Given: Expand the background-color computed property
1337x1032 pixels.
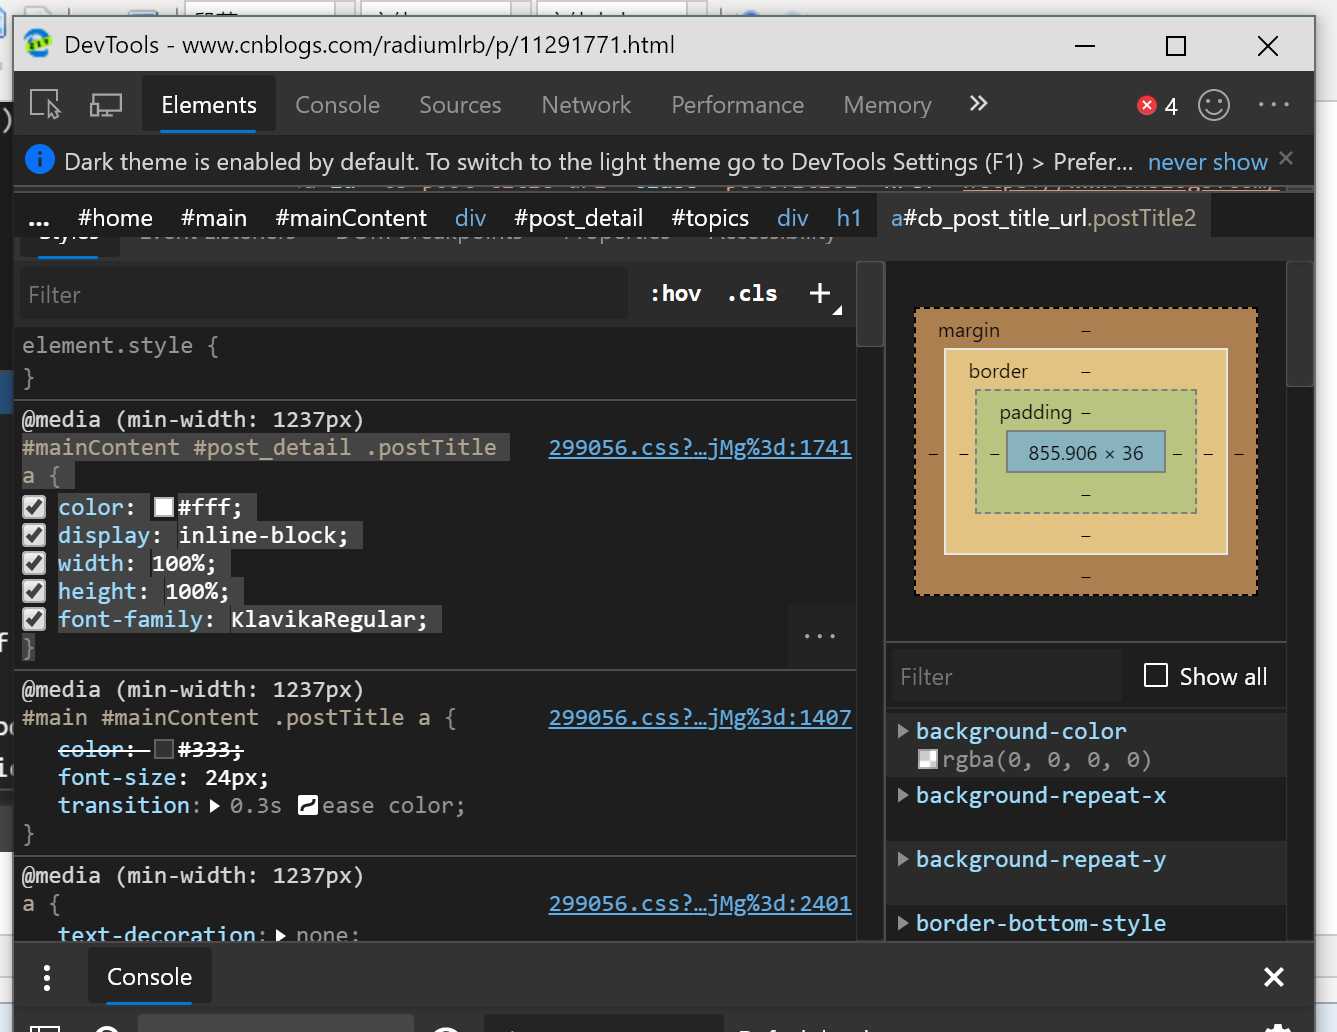Looking at the screenshot, I should pyautogui.click(x=903, y=731).
